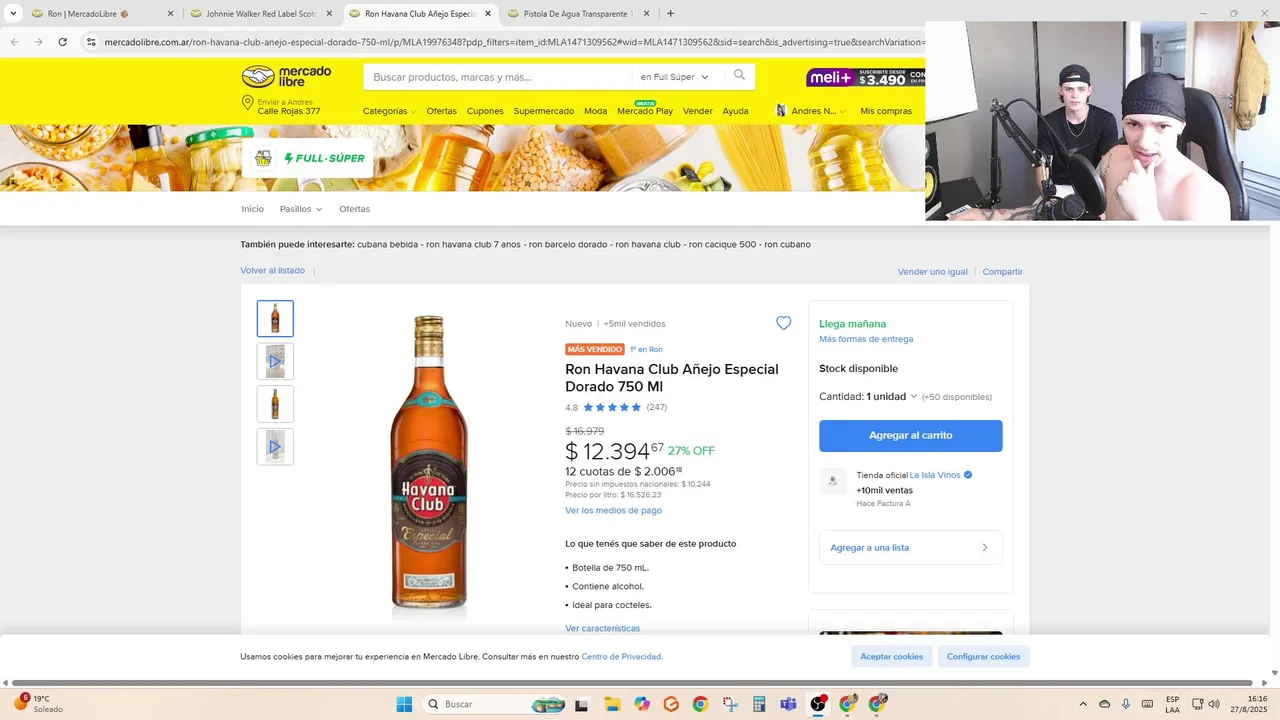The image size is (1280, 720).
Task: Open Microsoft Teams from taskbar
Action: click(x=788, y=704)
